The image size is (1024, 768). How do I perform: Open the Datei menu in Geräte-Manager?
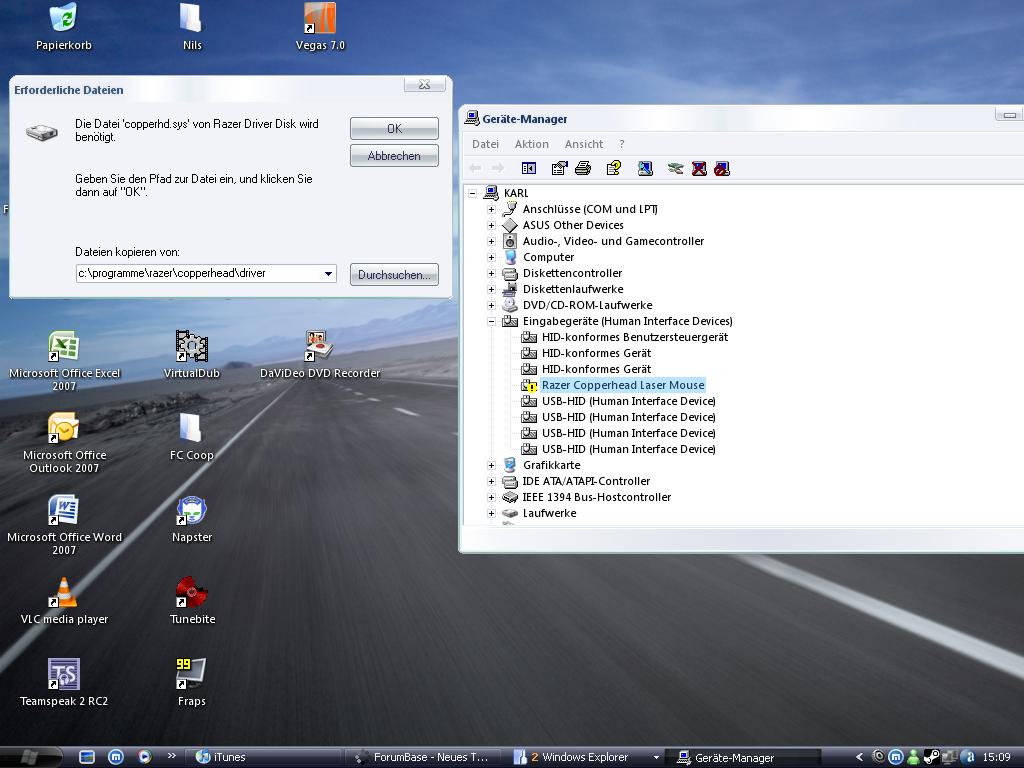pos(485,144)
